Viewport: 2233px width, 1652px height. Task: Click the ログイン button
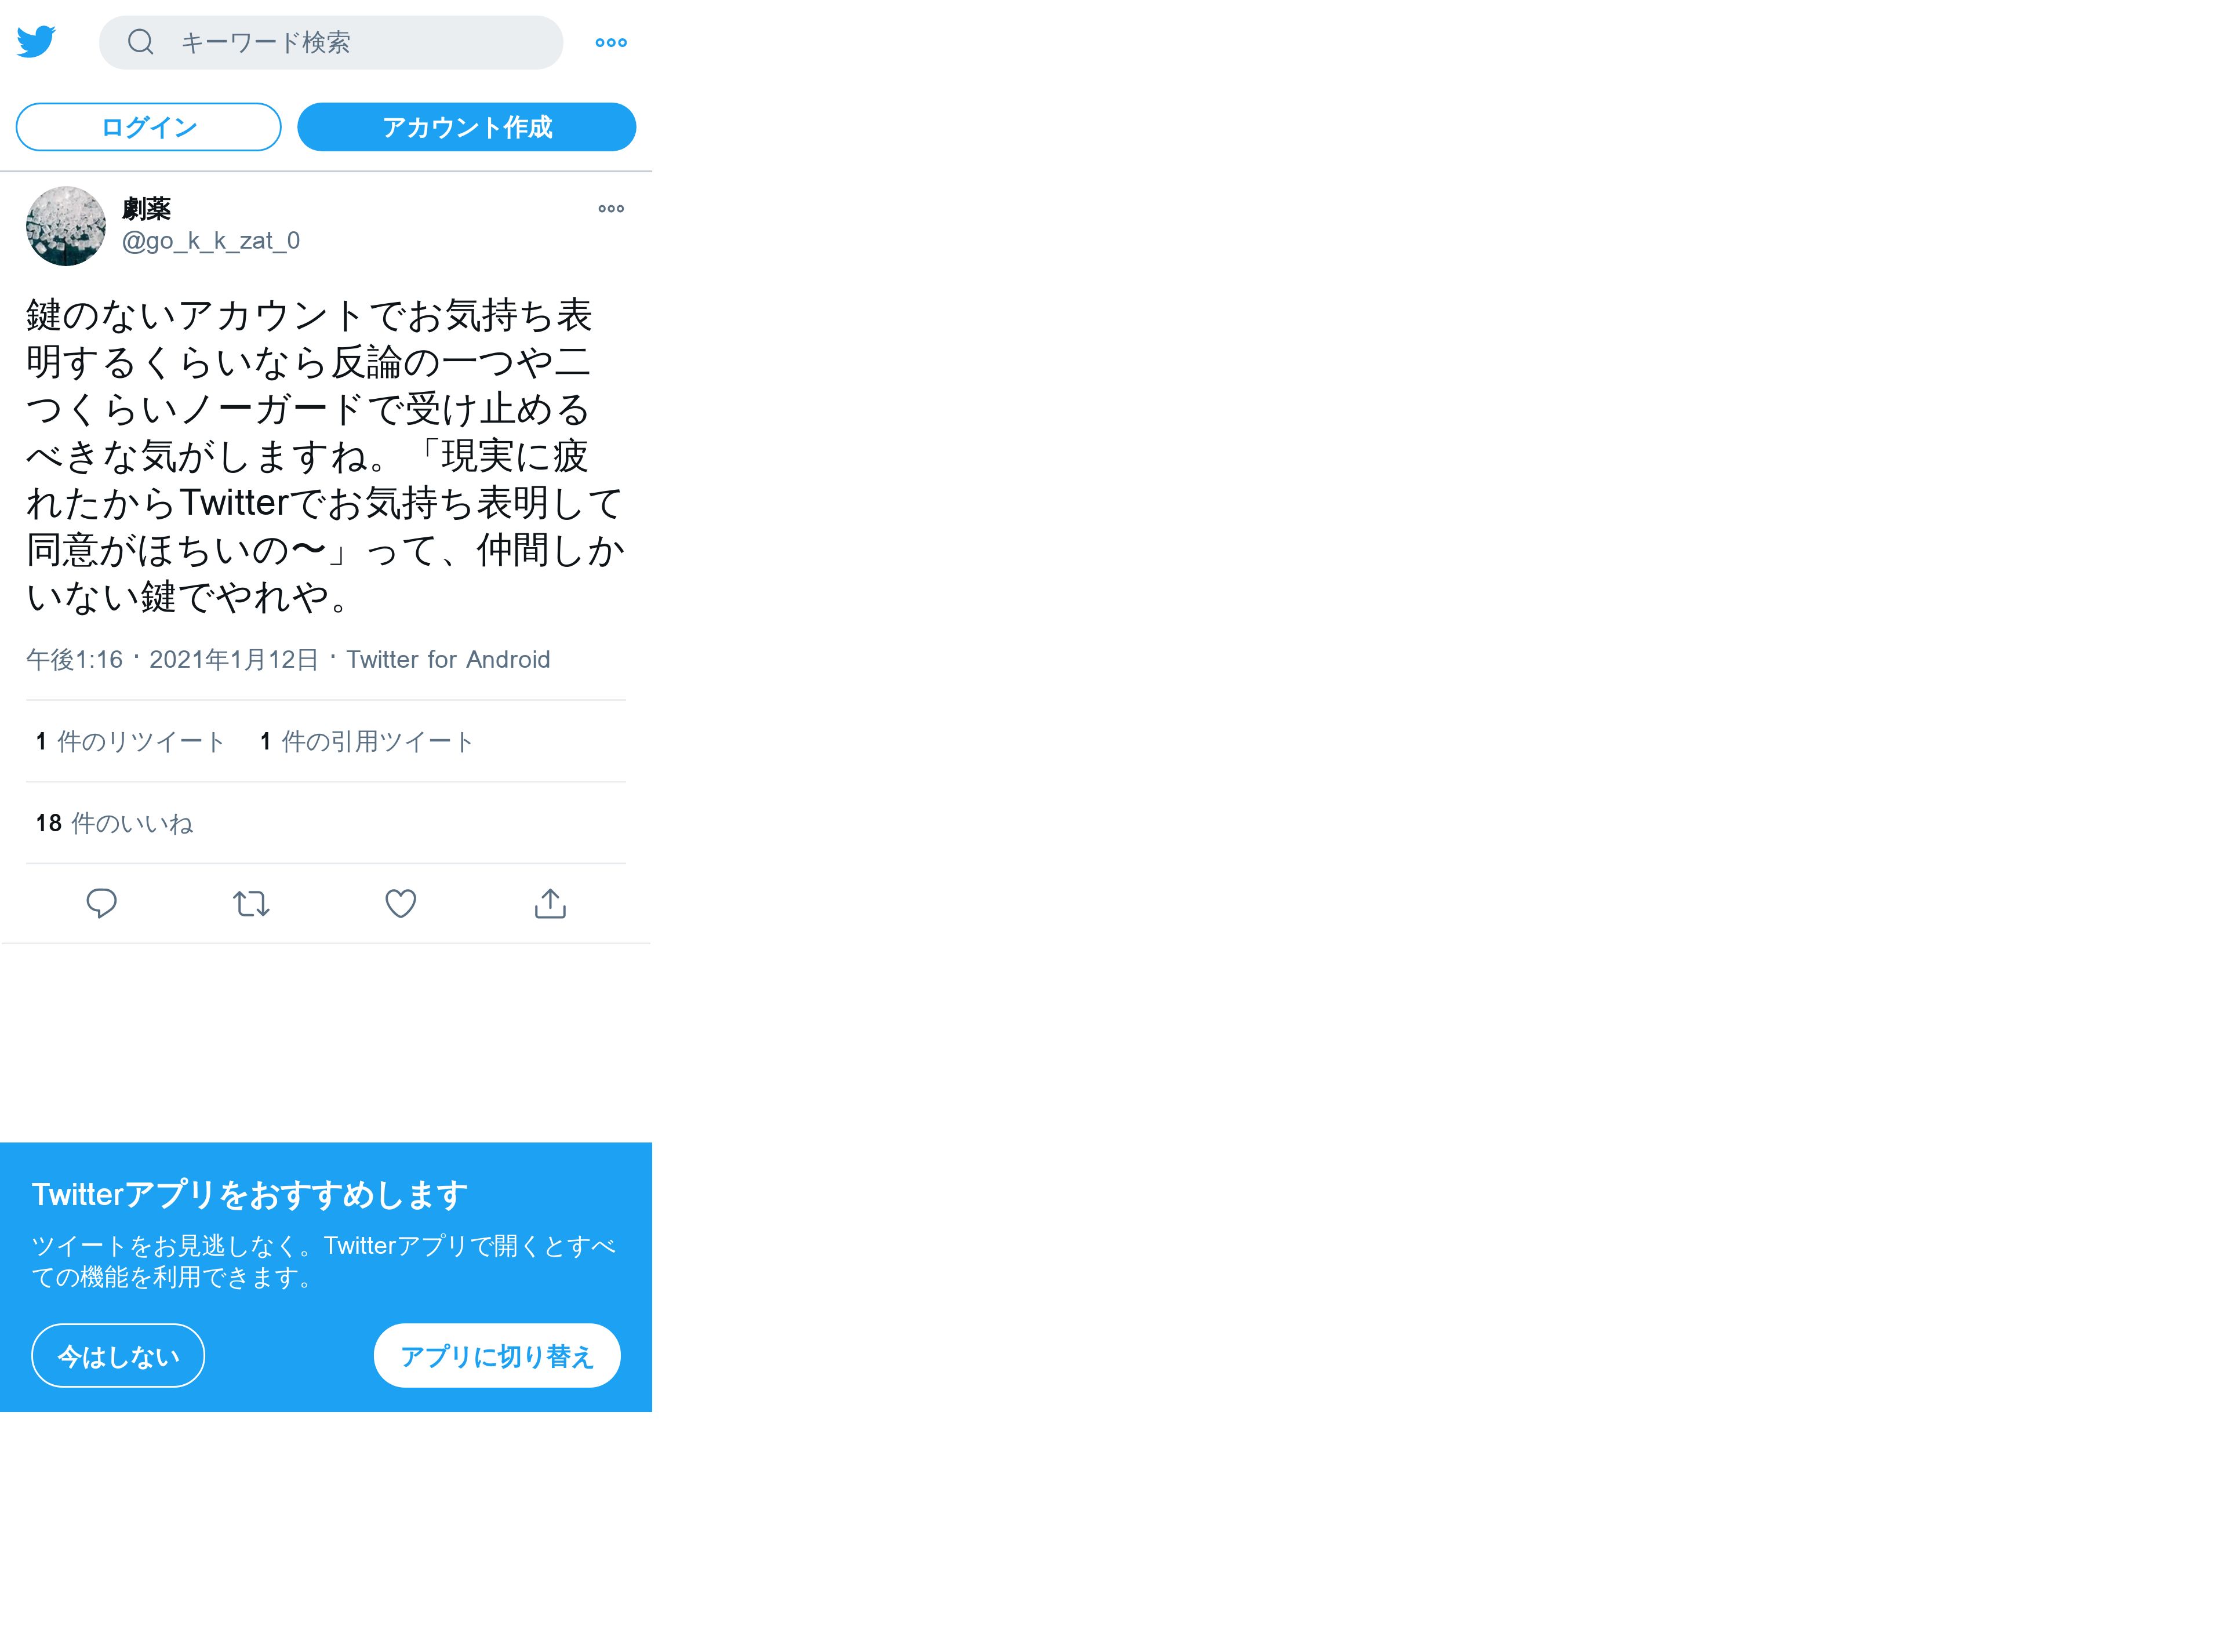coord(149,127)
